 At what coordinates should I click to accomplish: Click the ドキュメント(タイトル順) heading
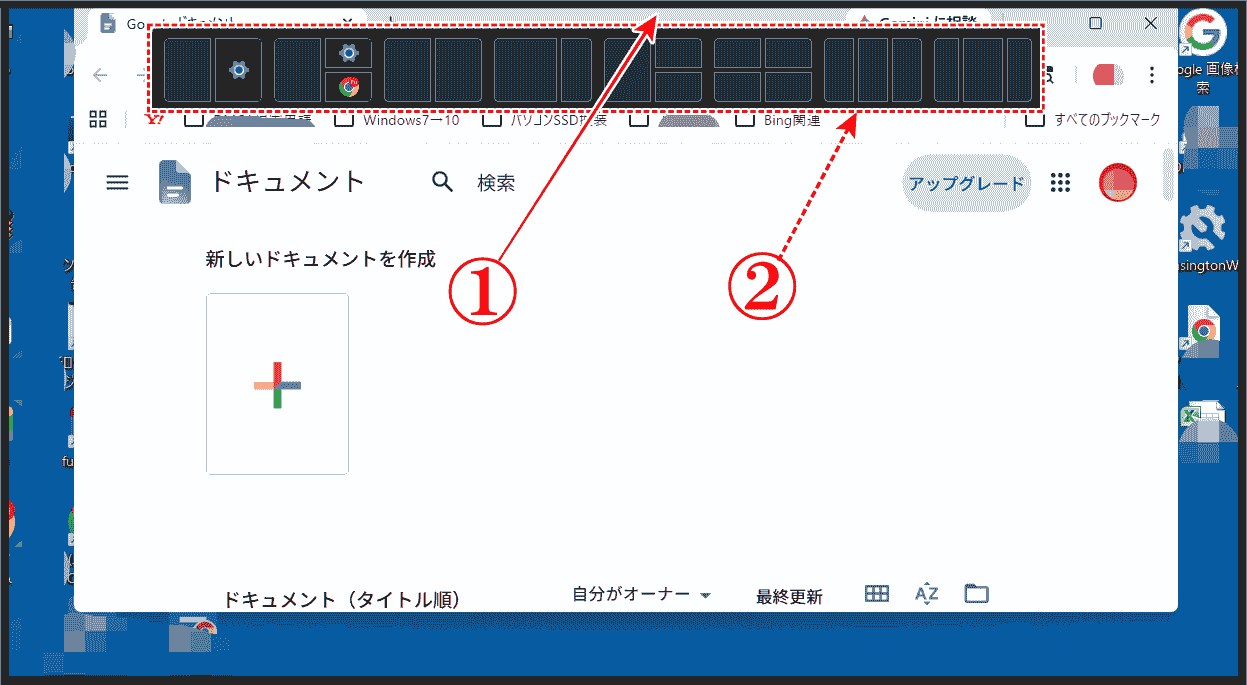[343, 600]
